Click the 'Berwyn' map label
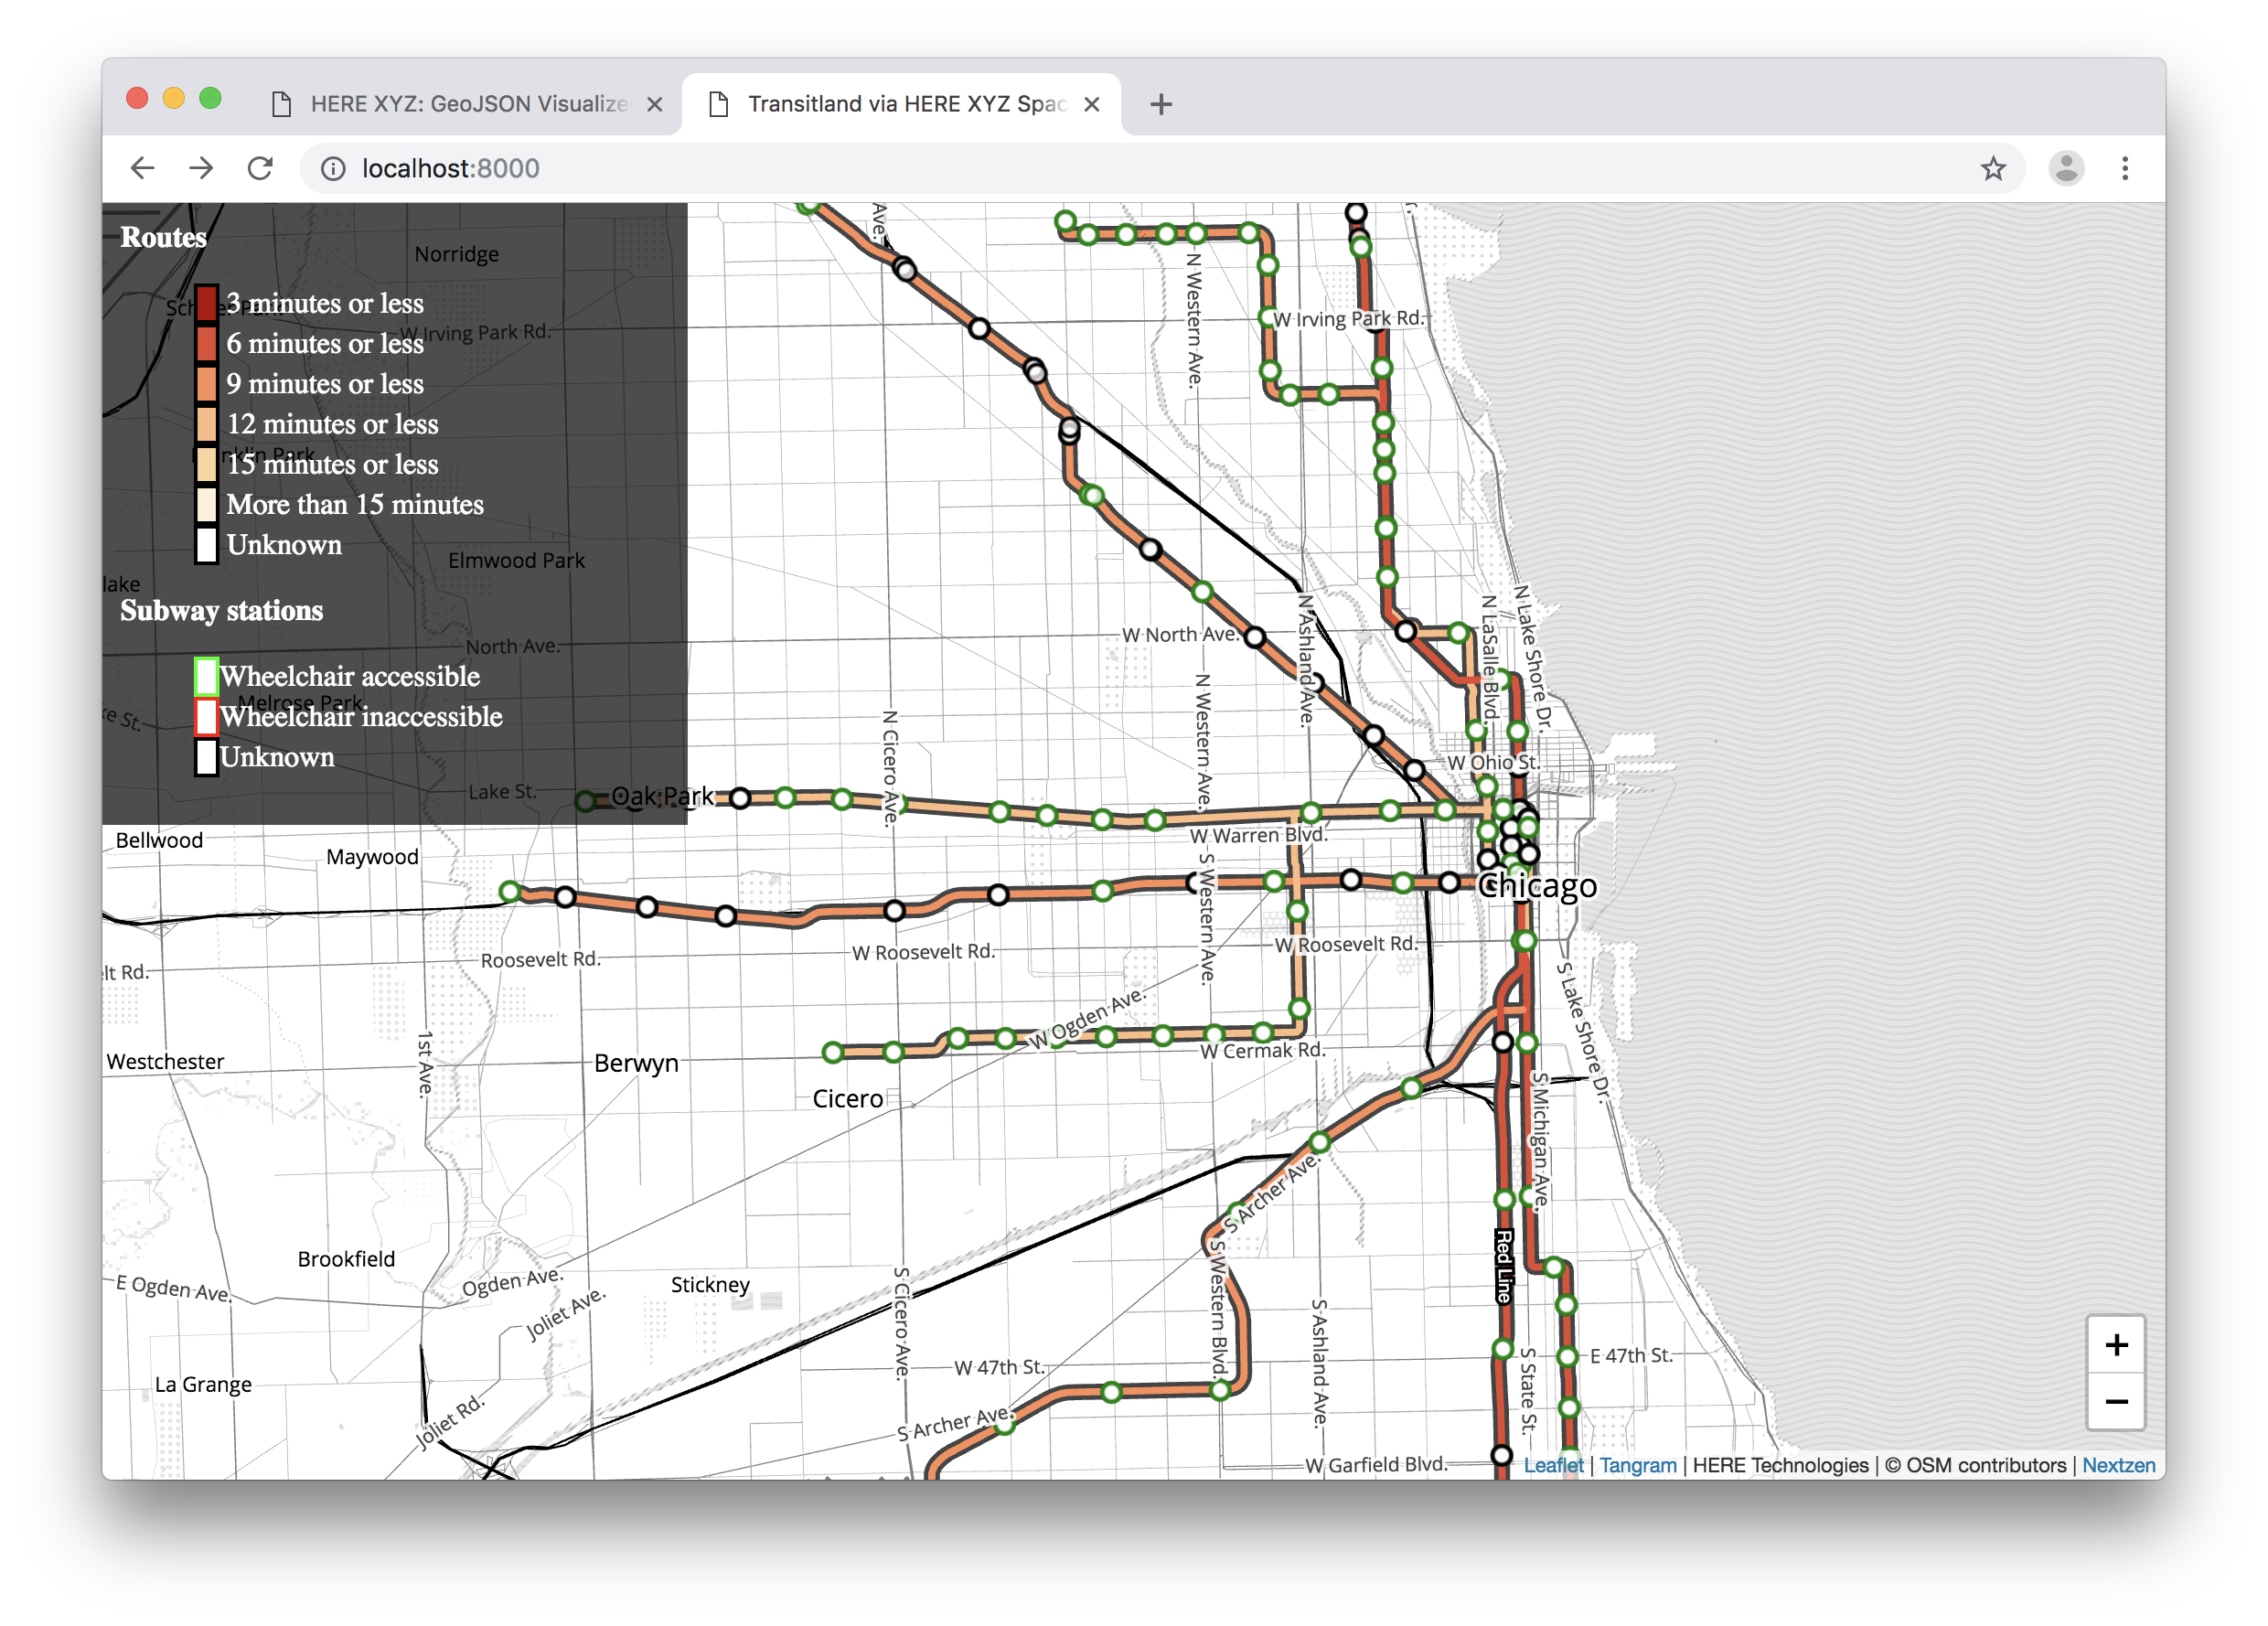2268x1626 pixels. 636,1063
